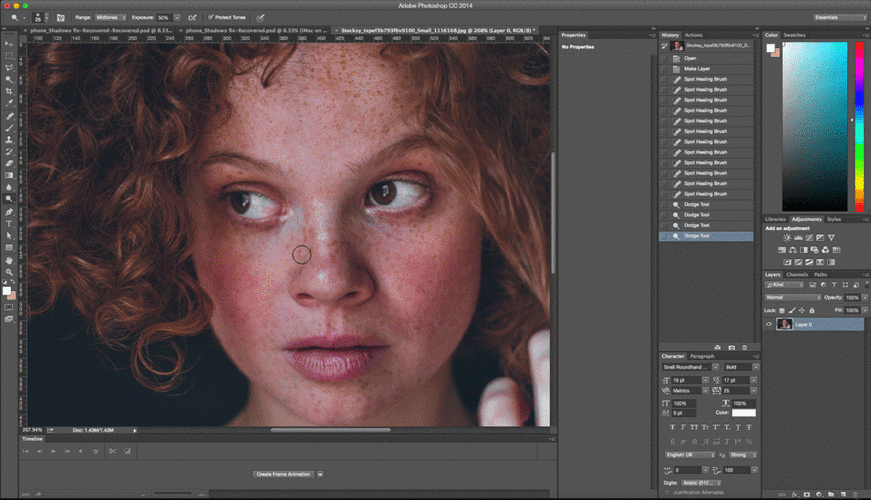Select the Type tool
The image size is (871, 500).
pyautogui.click(x=9, y=222)
